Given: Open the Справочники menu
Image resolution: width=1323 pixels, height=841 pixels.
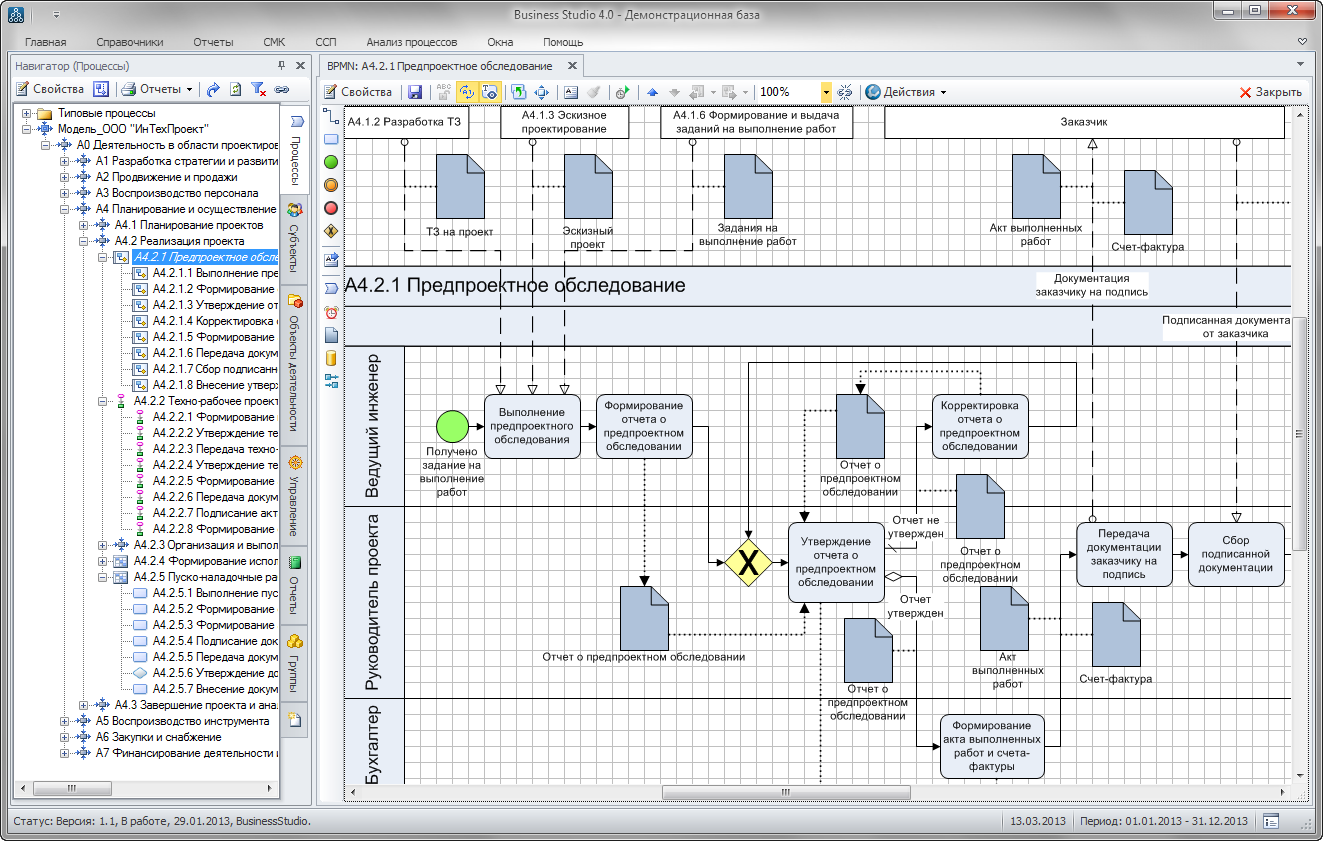Looking at the screenshot, I should click(x=130, y=42).
